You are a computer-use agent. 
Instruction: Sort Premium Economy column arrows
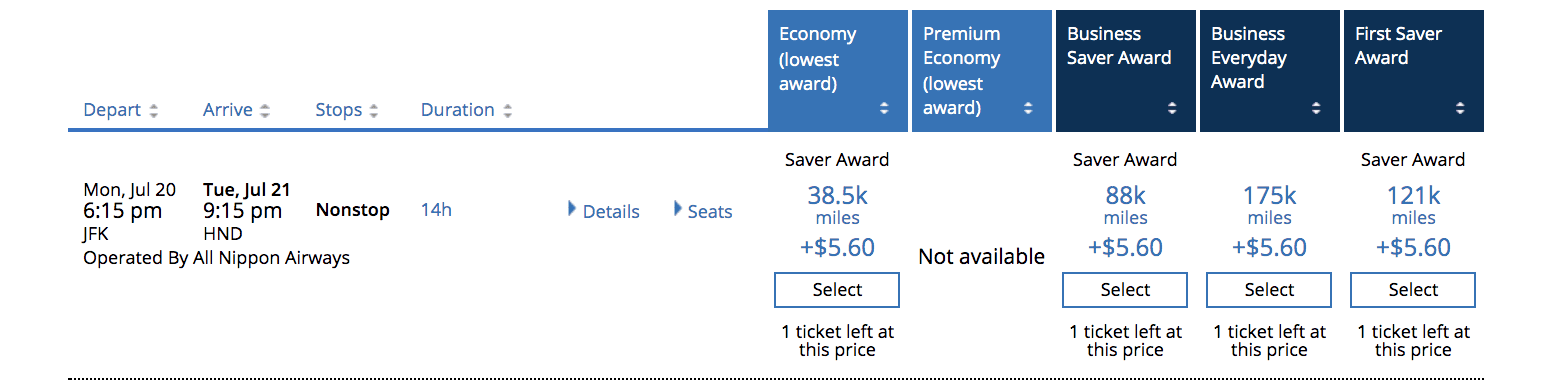pyautogui.click(x=1028, y=108)
